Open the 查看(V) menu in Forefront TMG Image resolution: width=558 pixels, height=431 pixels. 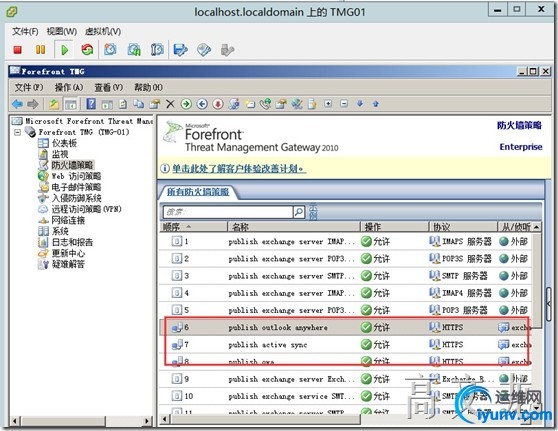click(x=109, y=87)
